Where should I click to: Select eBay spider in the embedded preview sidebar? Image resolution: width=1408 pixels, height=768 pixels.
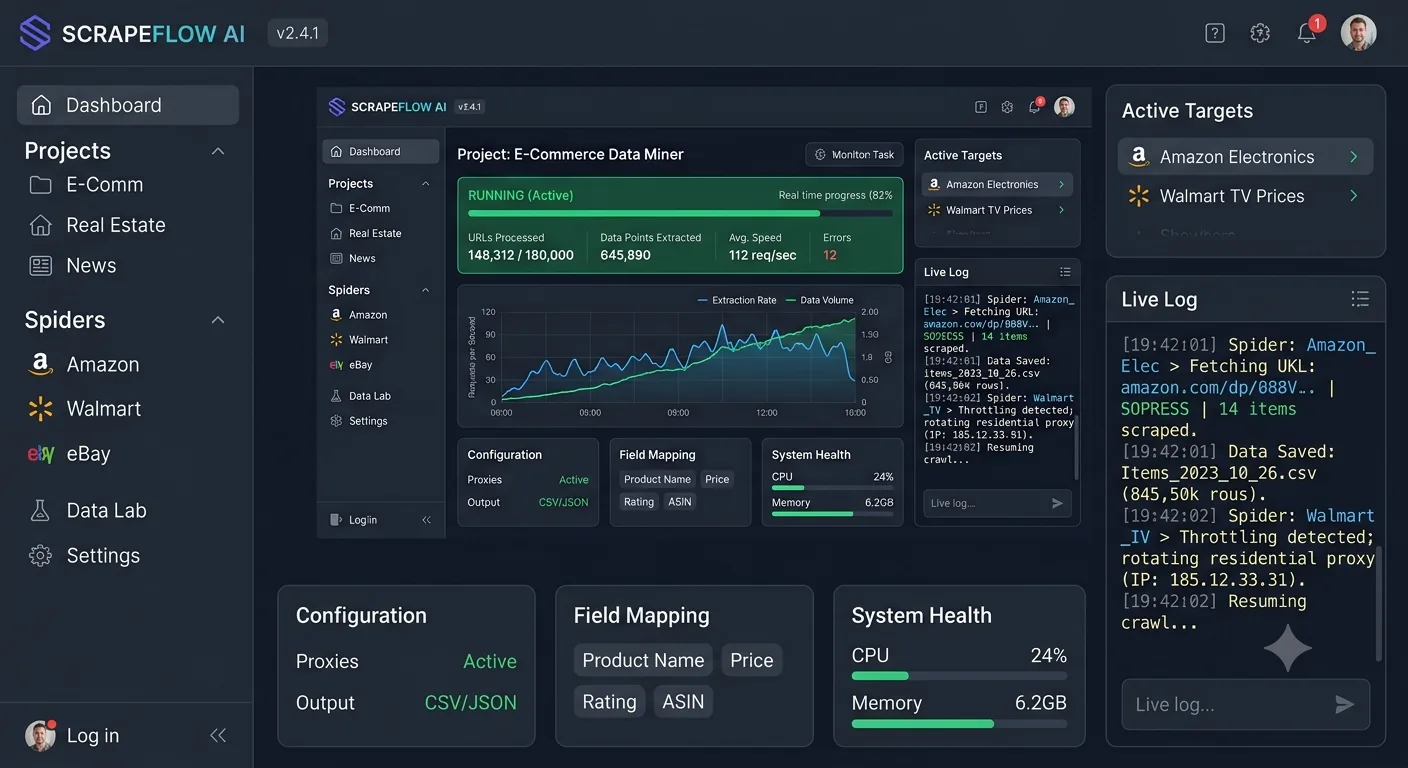[351, 365]
